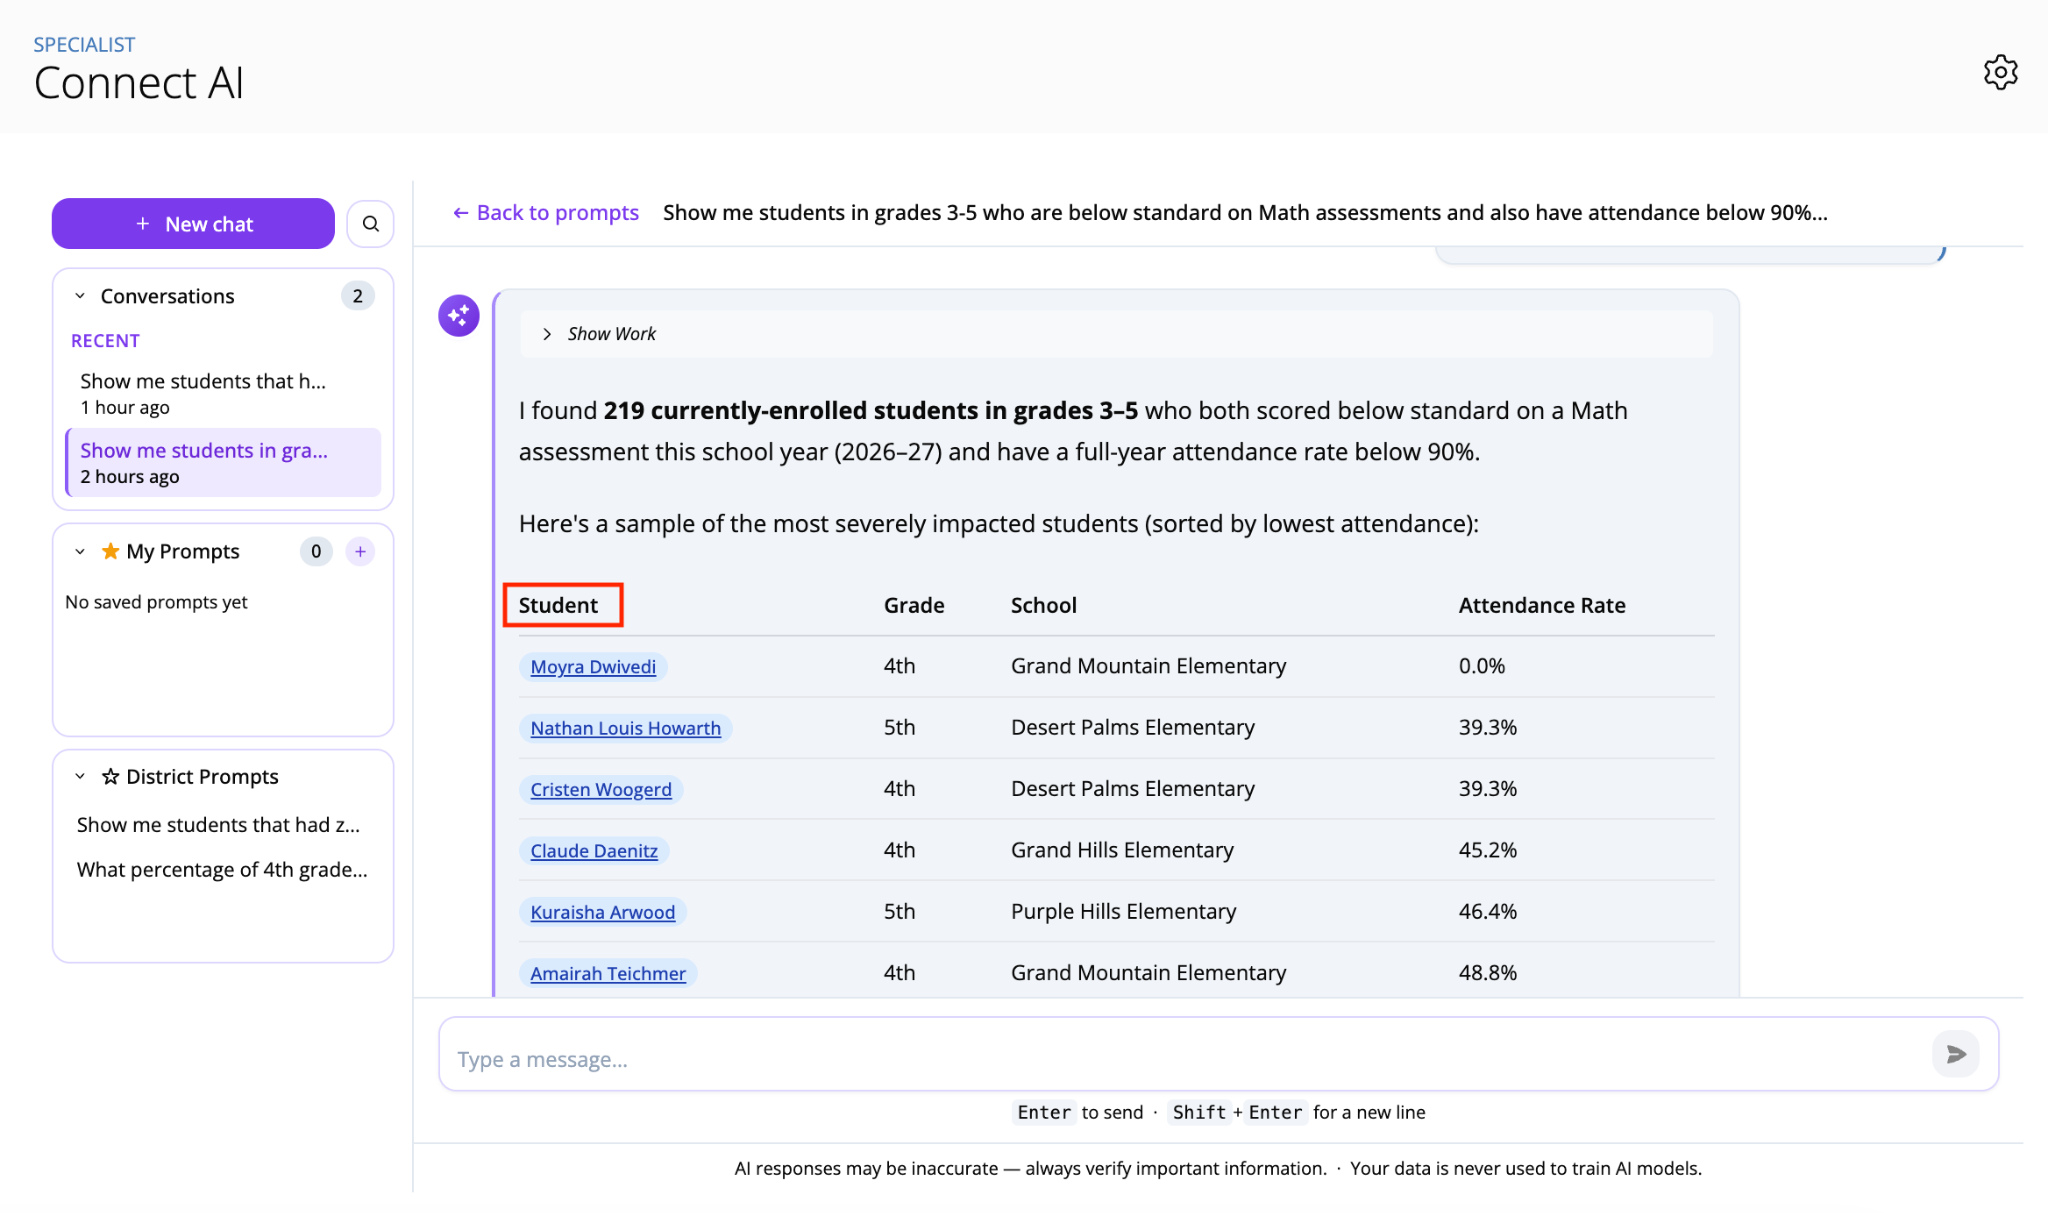The image size is (2048, 1213).
Task: Click the Connect AI title
Action: 139,83
